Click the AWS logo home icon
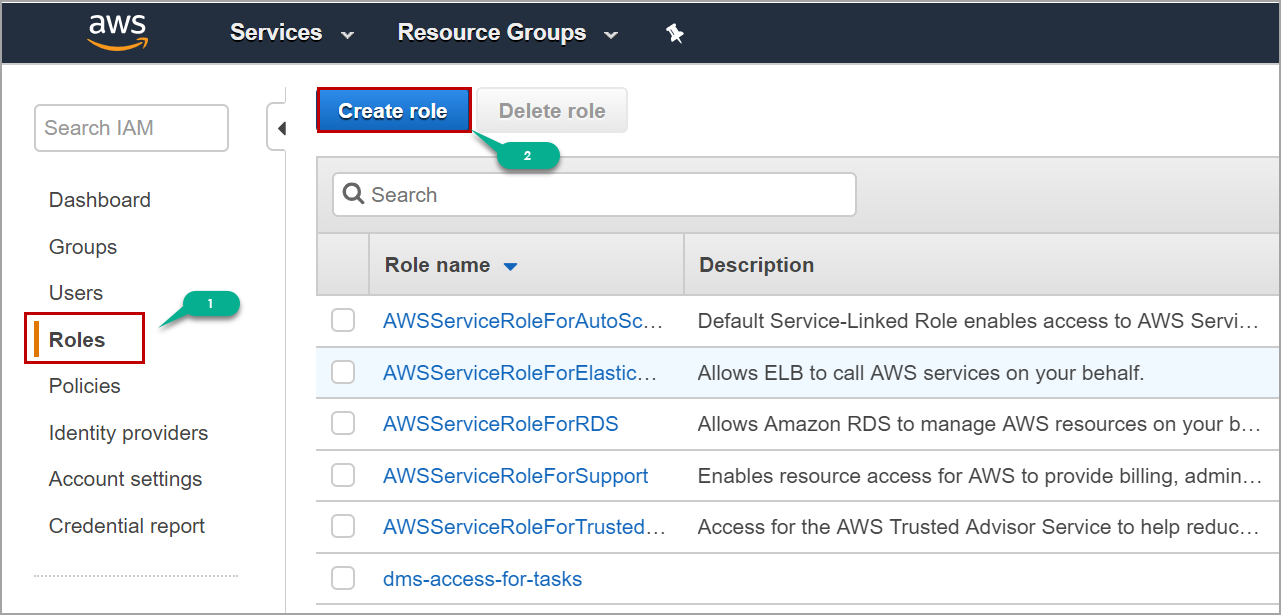The width and height of the screenshot is (1281, 615). point(117,32)
